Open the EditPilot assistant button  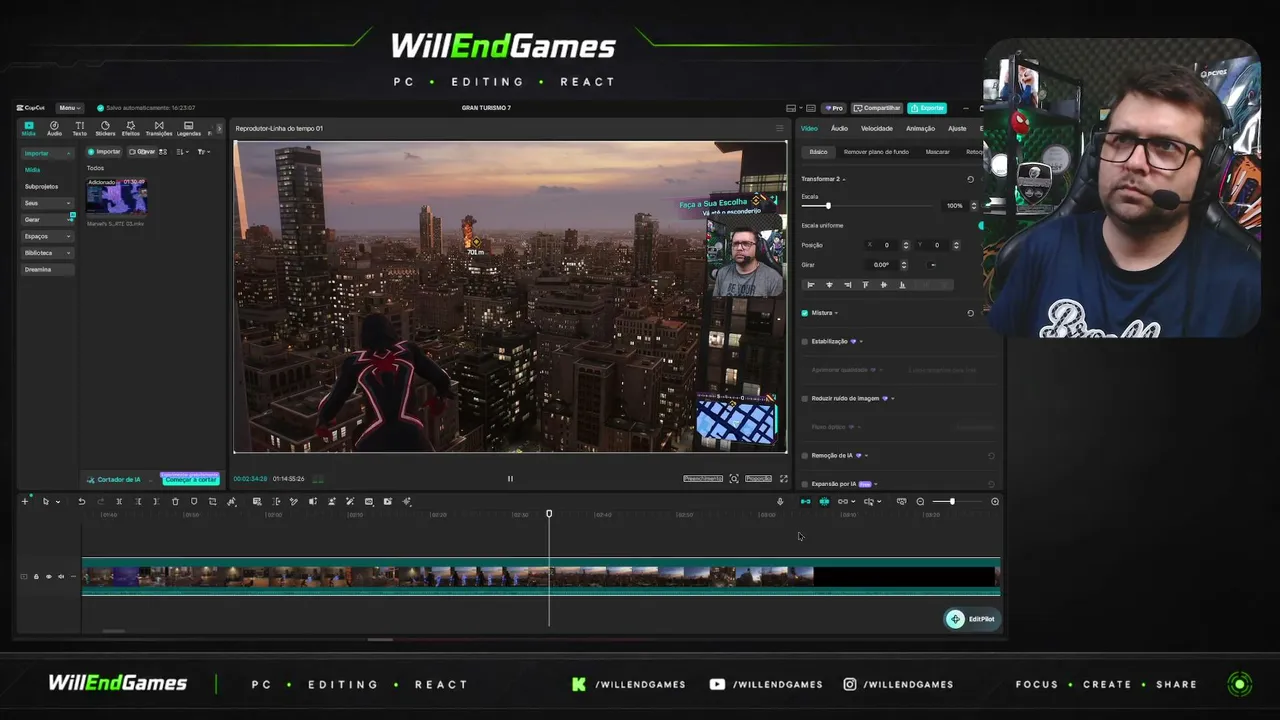pyautogui.click(x=972, y=619)
